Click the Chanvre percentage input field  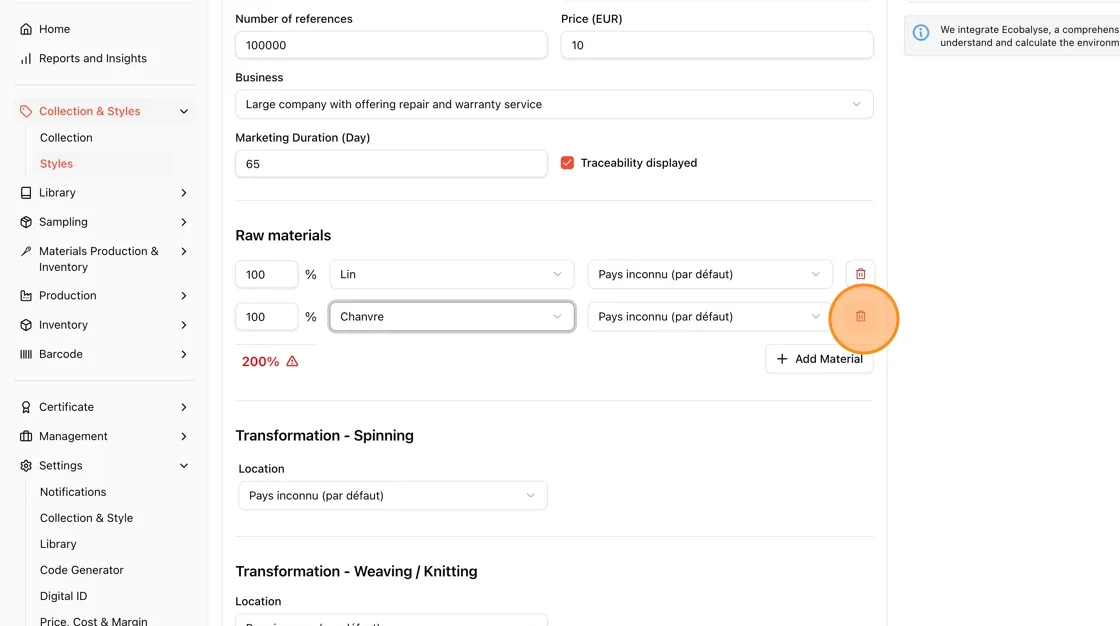tap(266, 317)
